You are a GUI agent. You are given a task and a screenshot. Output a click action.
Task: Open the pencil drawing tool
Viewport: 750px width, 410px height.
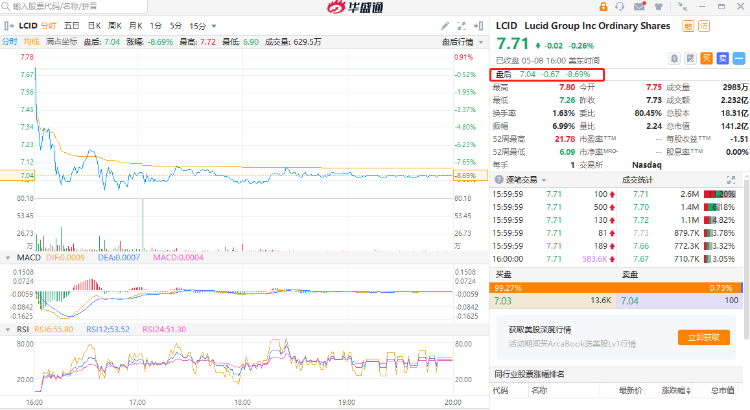point(445,26)
